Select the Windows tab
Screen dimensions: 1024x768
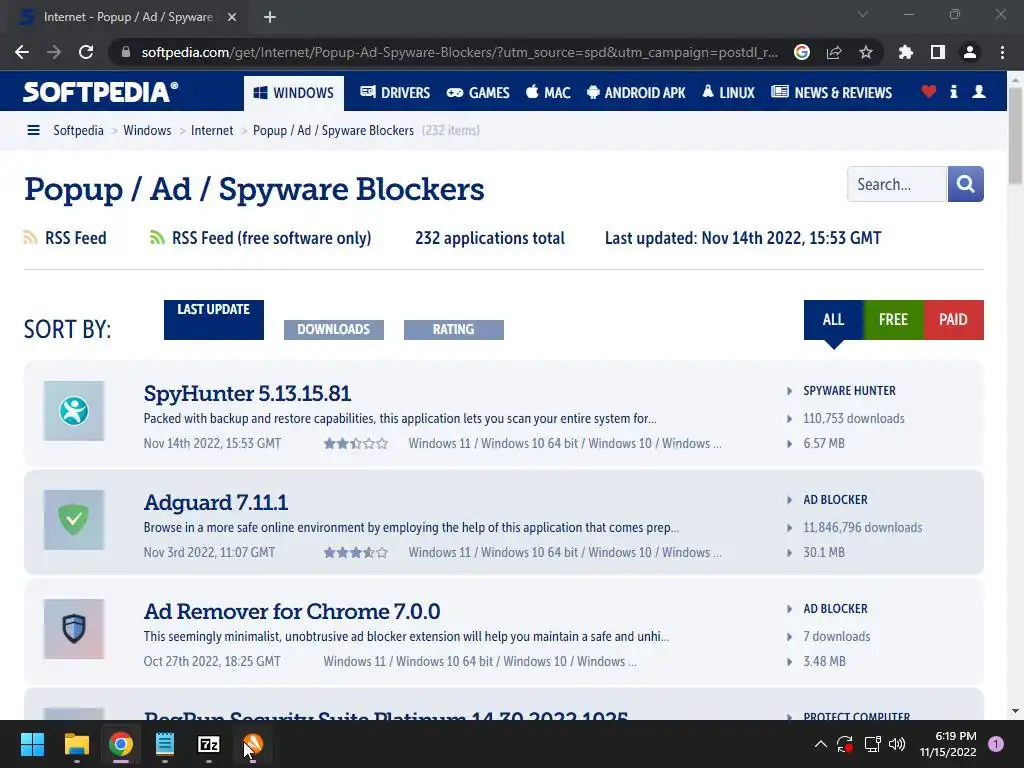coord(294,93)
